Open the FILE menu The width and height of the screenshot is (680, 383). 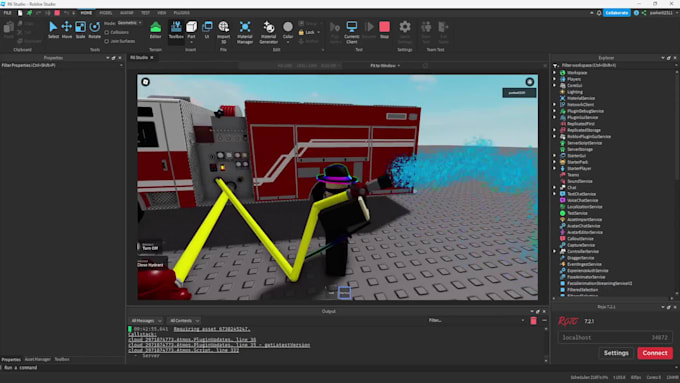tap(7, 13)
